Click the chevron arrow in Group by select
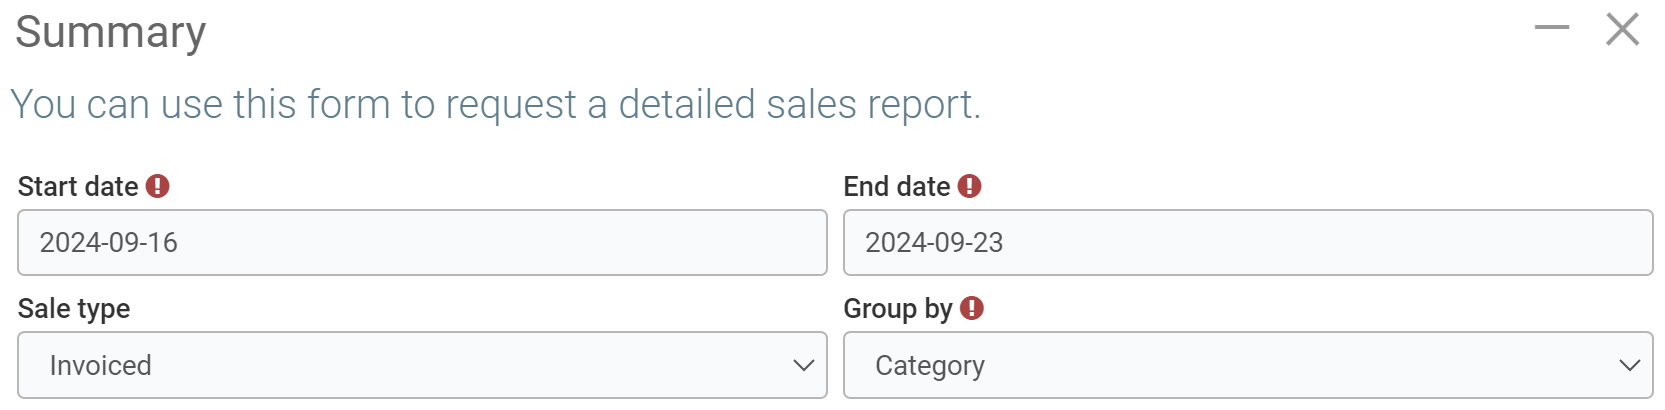Viewport: 1665px width, 410px height. click(1629, 366)
